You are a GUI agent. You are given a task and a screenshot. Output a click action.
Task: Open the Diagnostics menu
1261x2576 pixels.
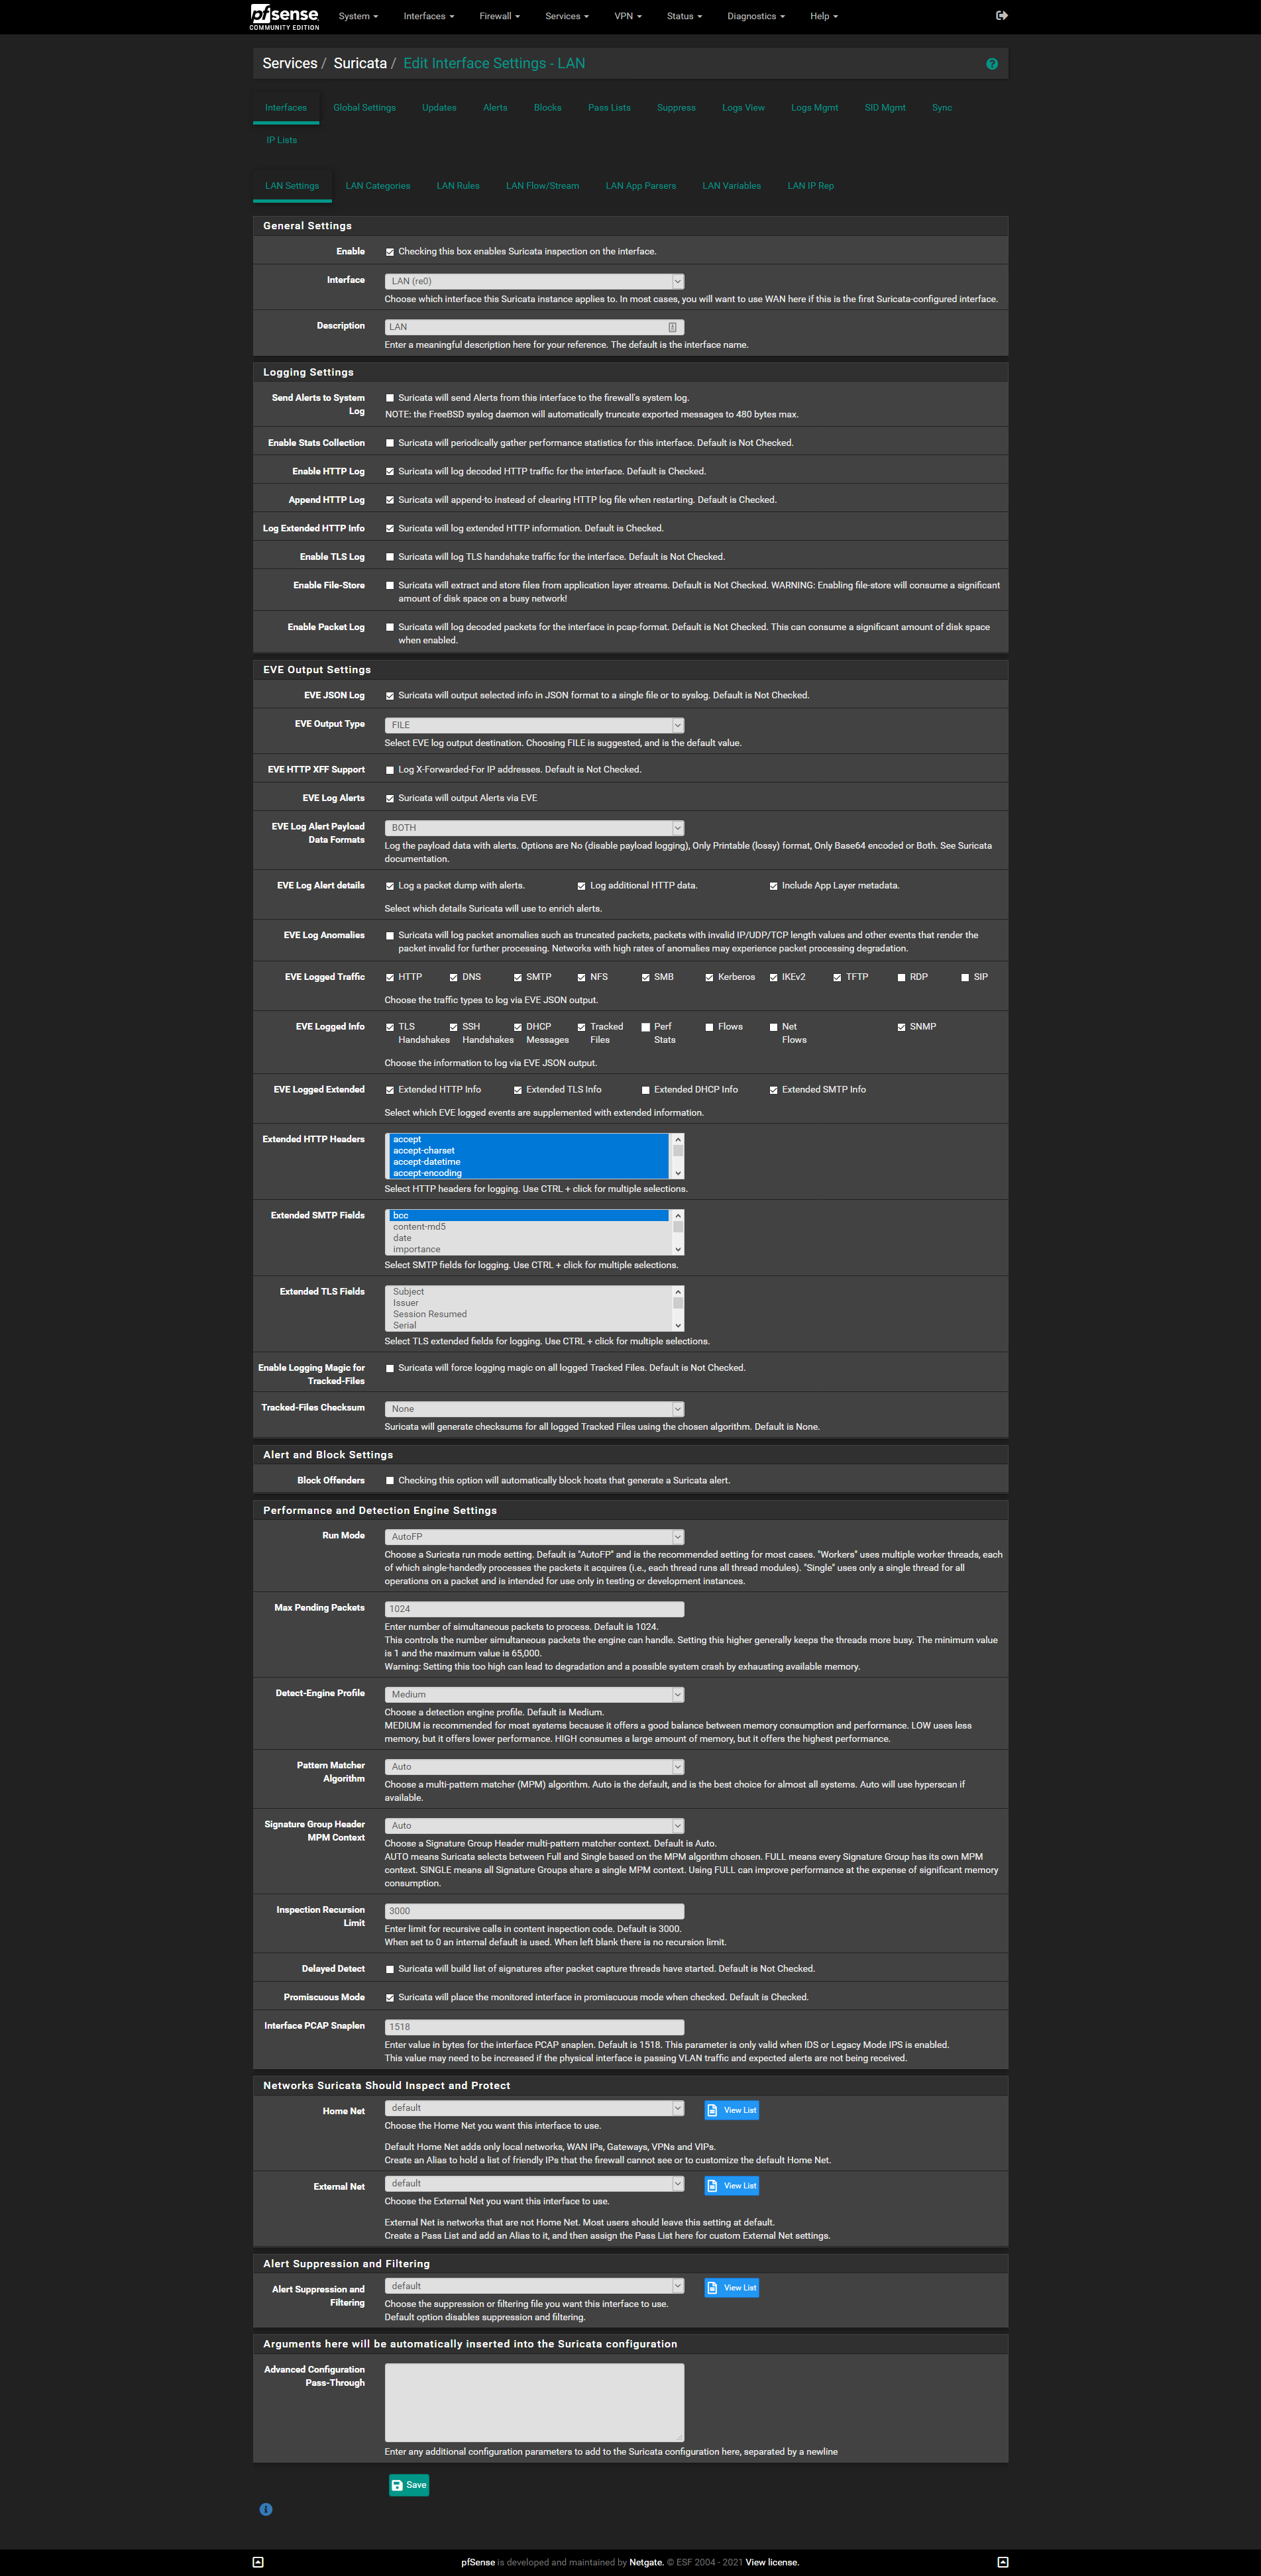tap(755, 16)
